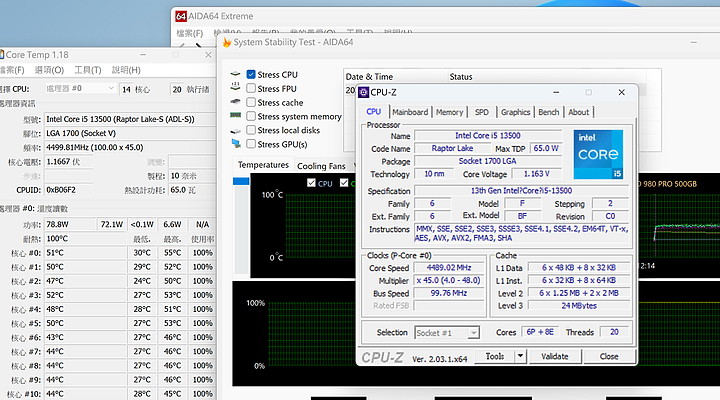Enable Stress system memory checkbox
The width and height of the screenshot is (720, 400).
pos(251,116)
